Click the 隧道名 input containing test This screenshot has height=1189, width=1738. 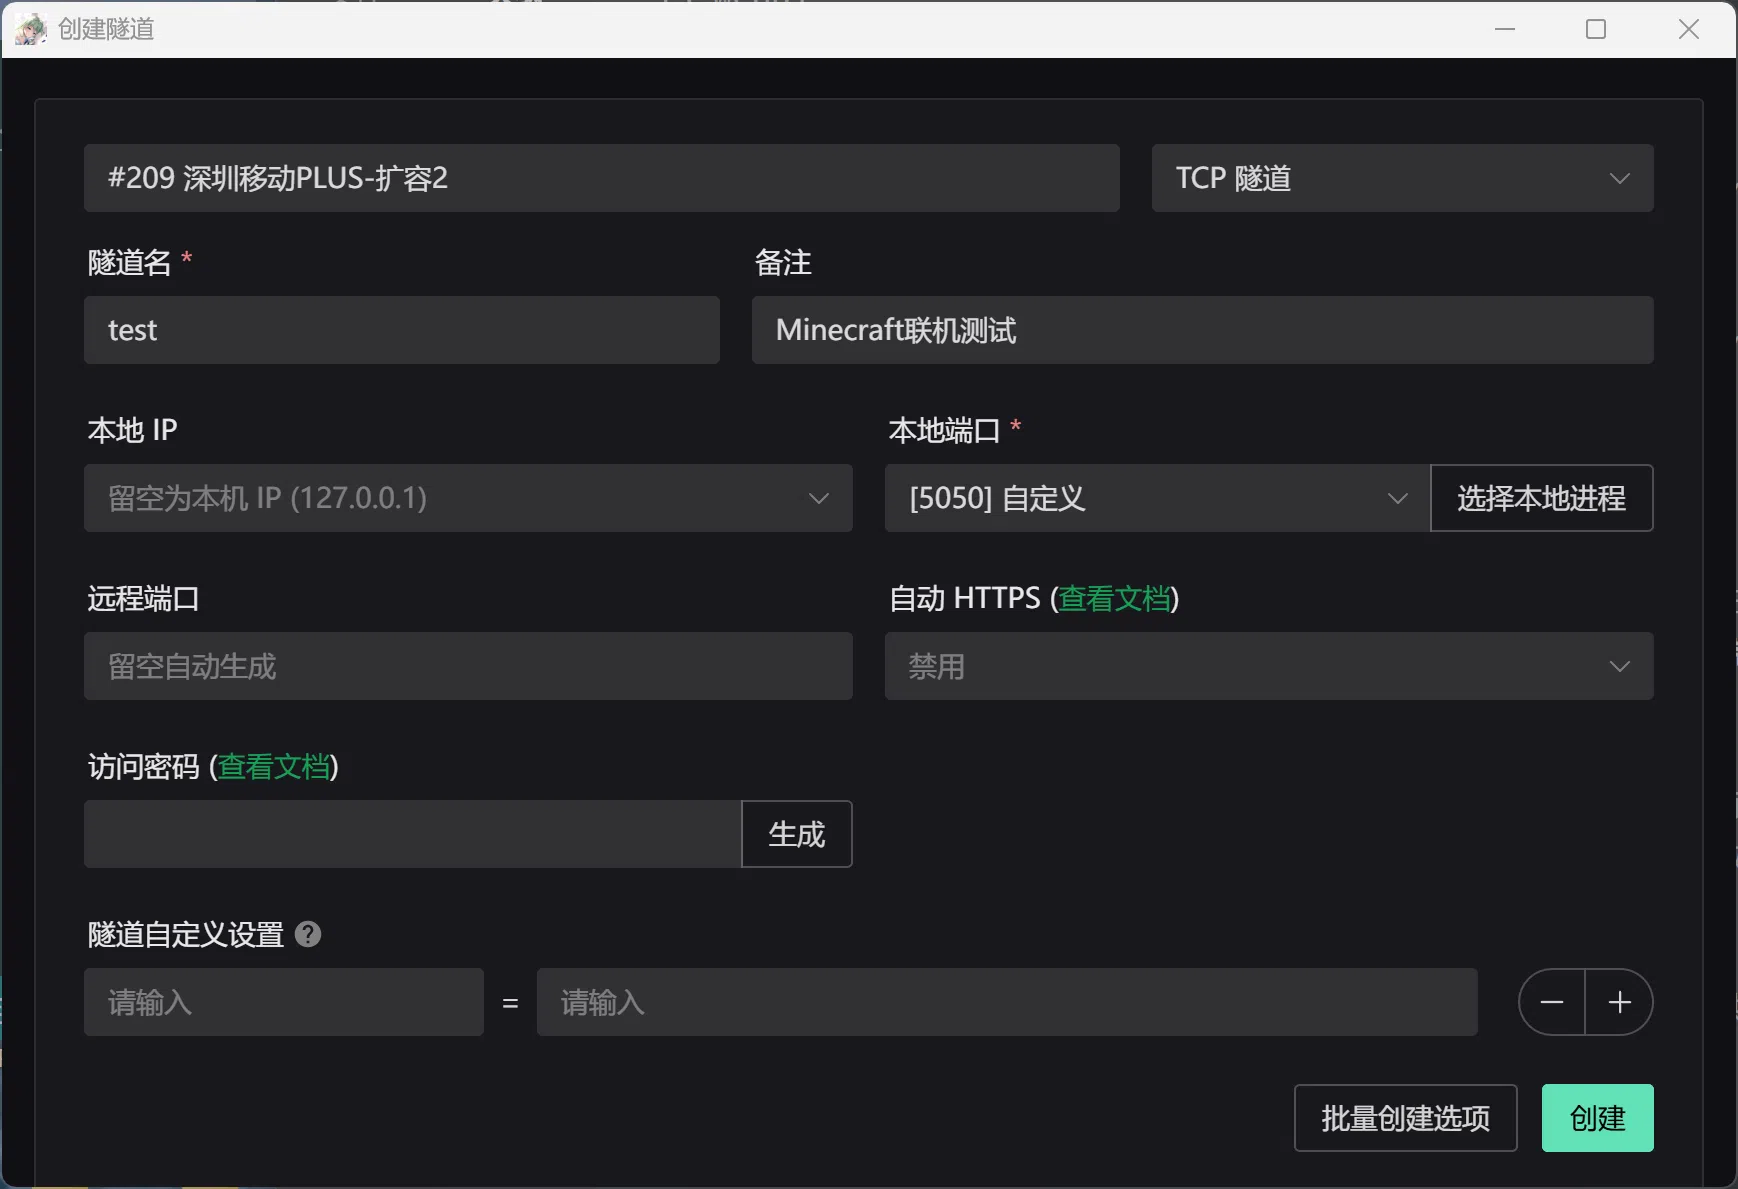point(401,330)
